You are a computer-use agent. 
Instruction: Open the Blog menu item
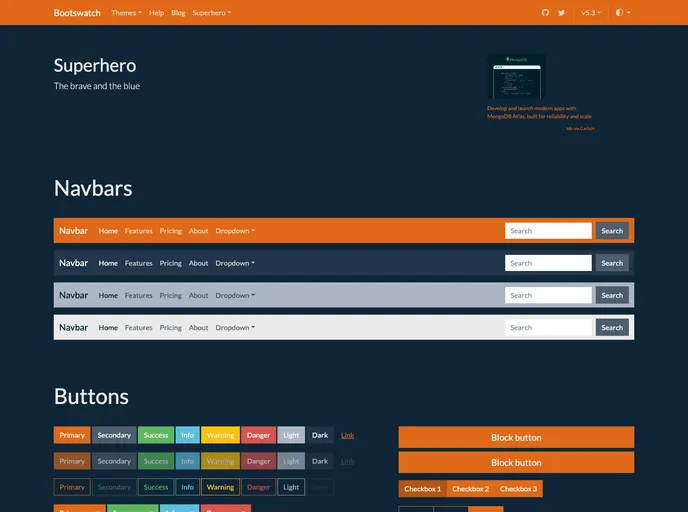click(x=178, y=13)
